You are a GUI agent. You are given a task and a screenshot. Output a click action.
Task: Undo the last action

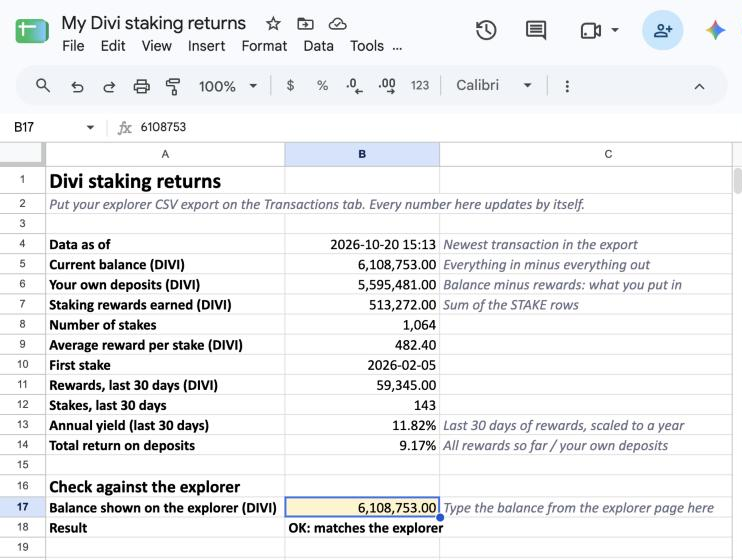pos(77,87)
